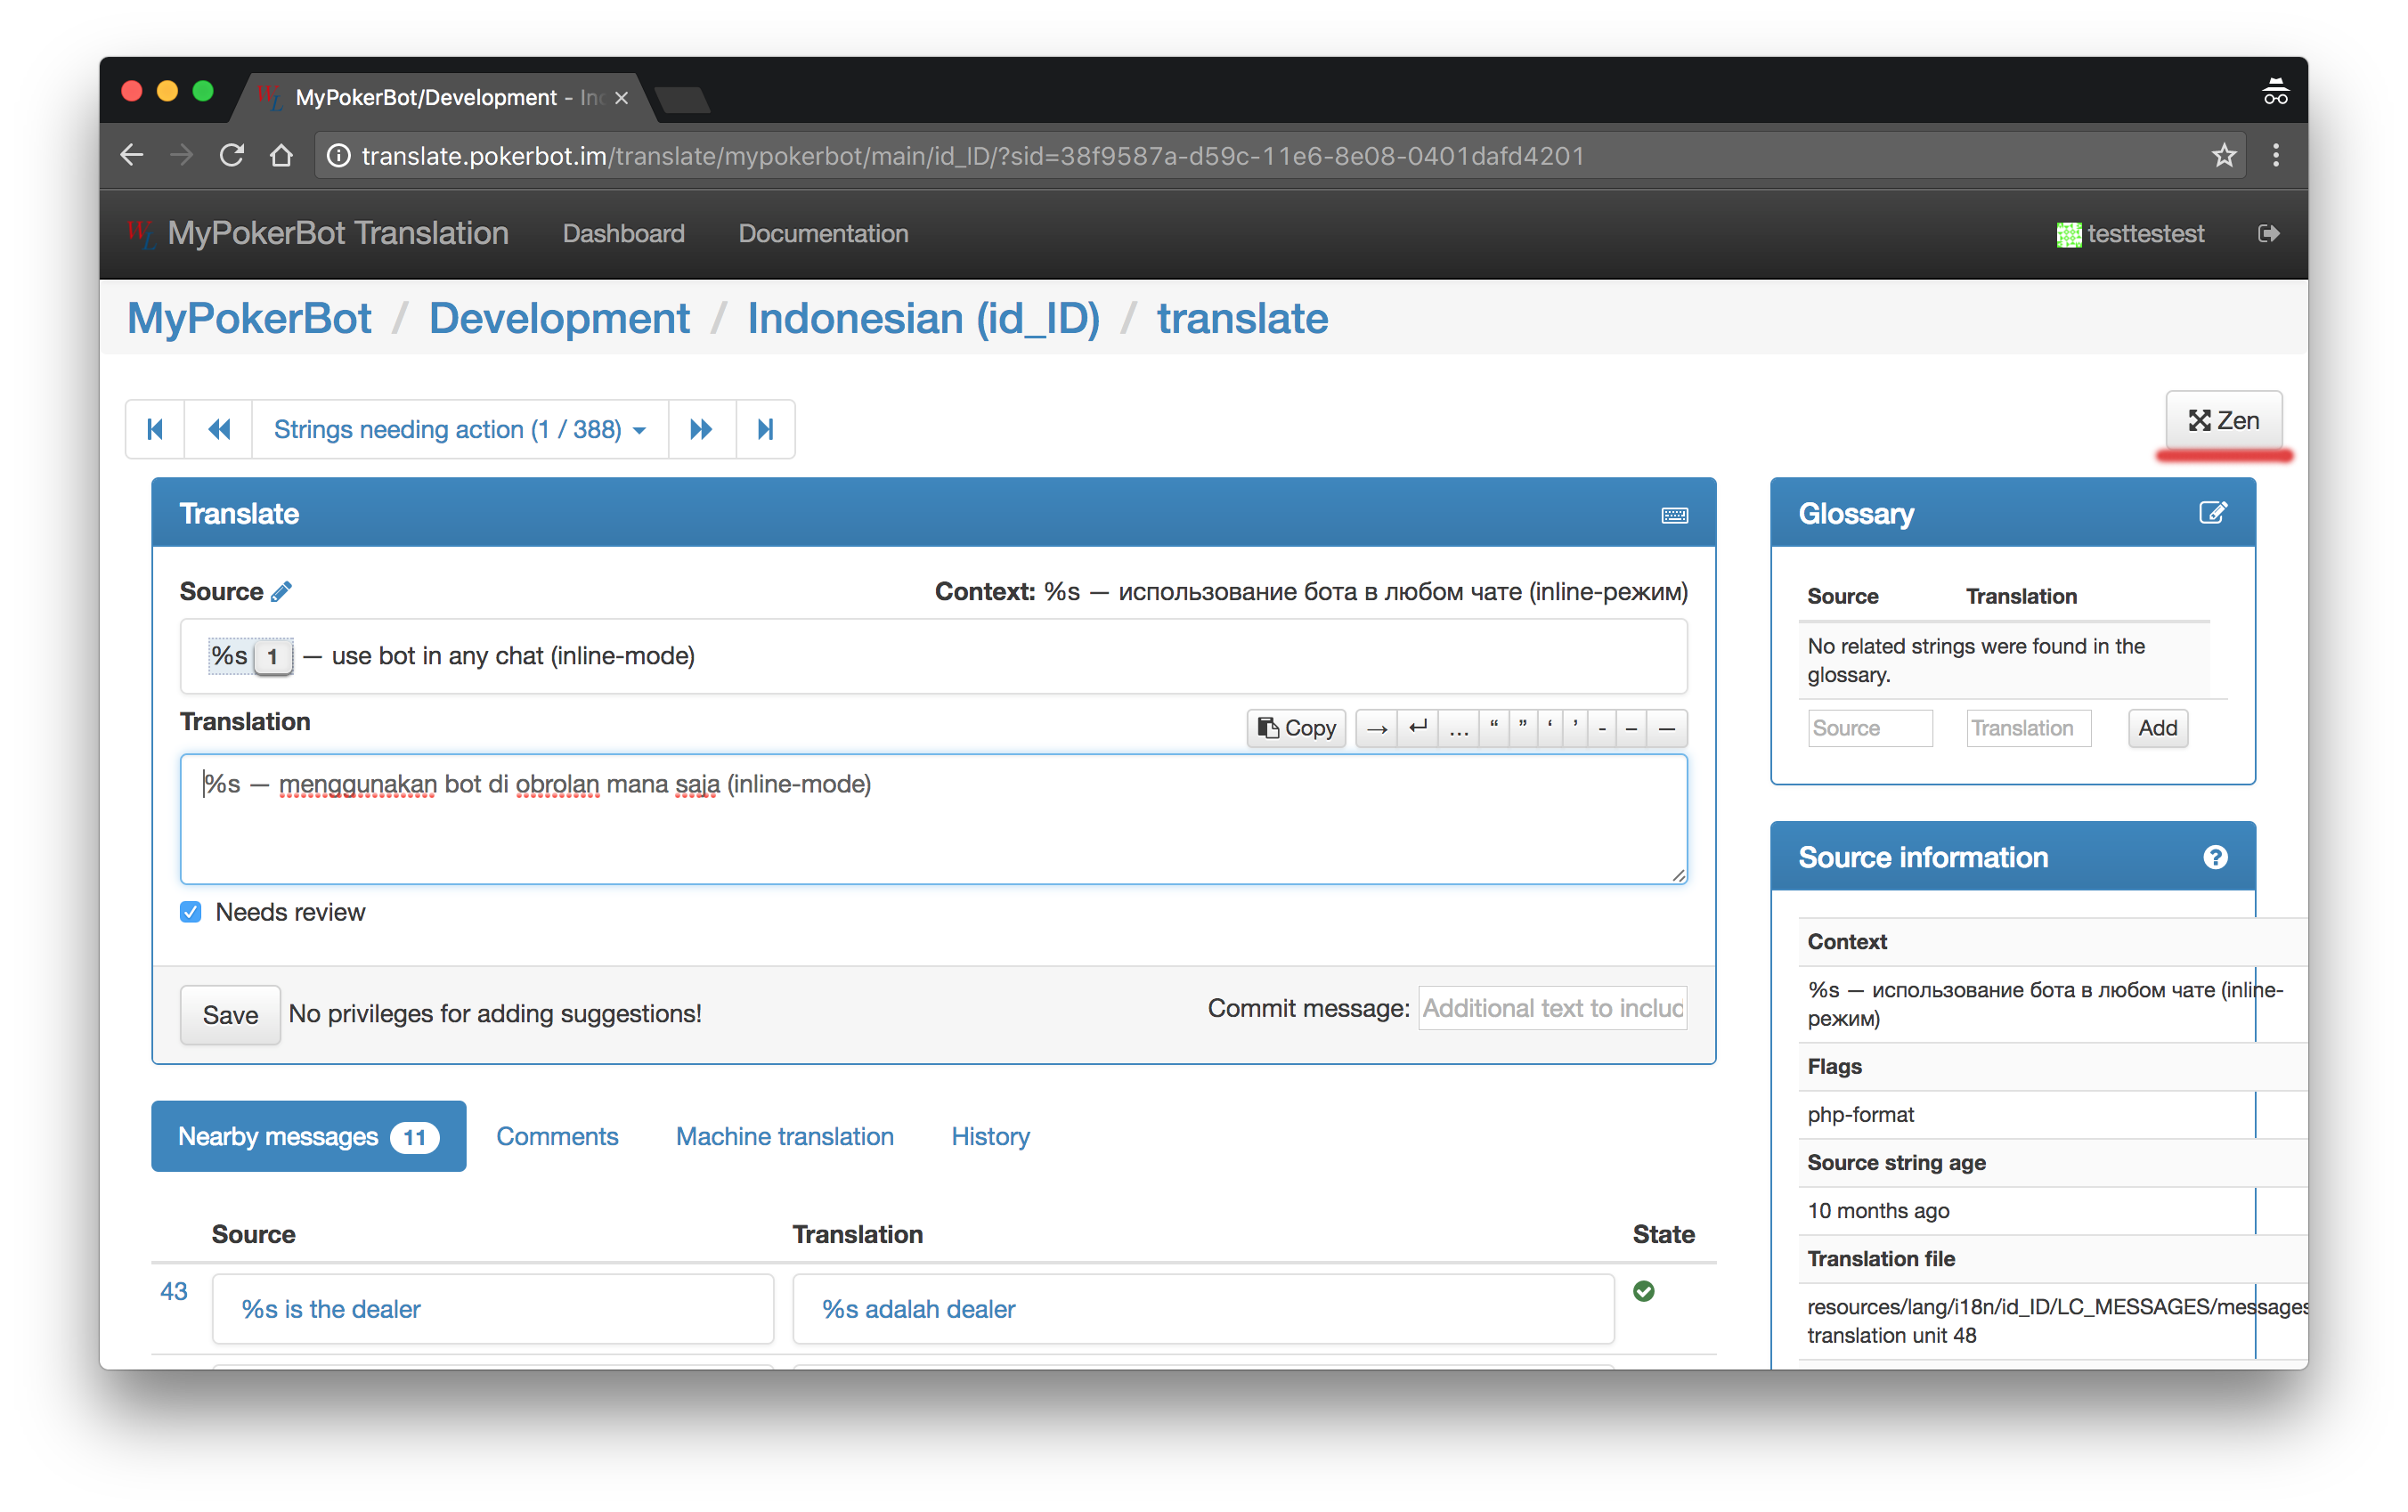The height and width of the screenshot is (1512, 2408).
Task: Open the Comments tab
Action: (557, 1136)
